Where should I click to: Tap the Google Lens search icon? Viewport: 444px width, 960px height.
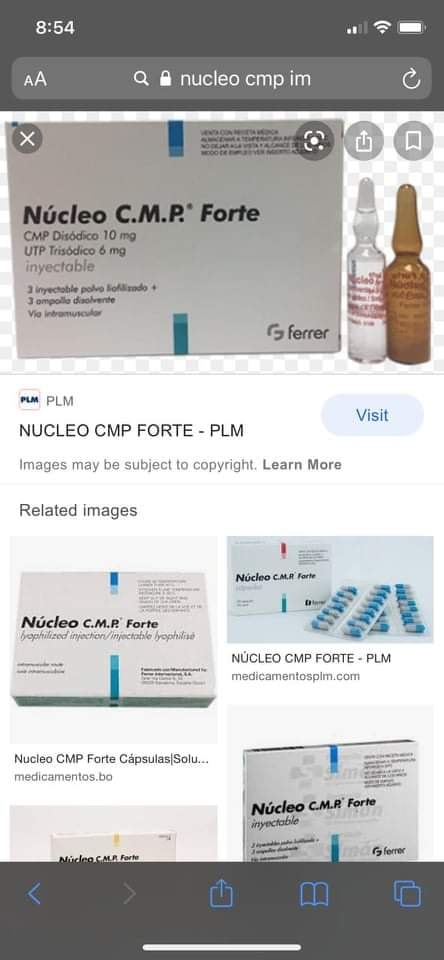point(314,141)
